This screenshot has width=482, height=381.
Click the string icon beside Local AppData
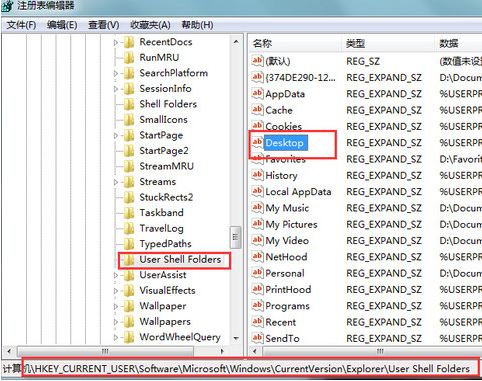click(257, 192)
